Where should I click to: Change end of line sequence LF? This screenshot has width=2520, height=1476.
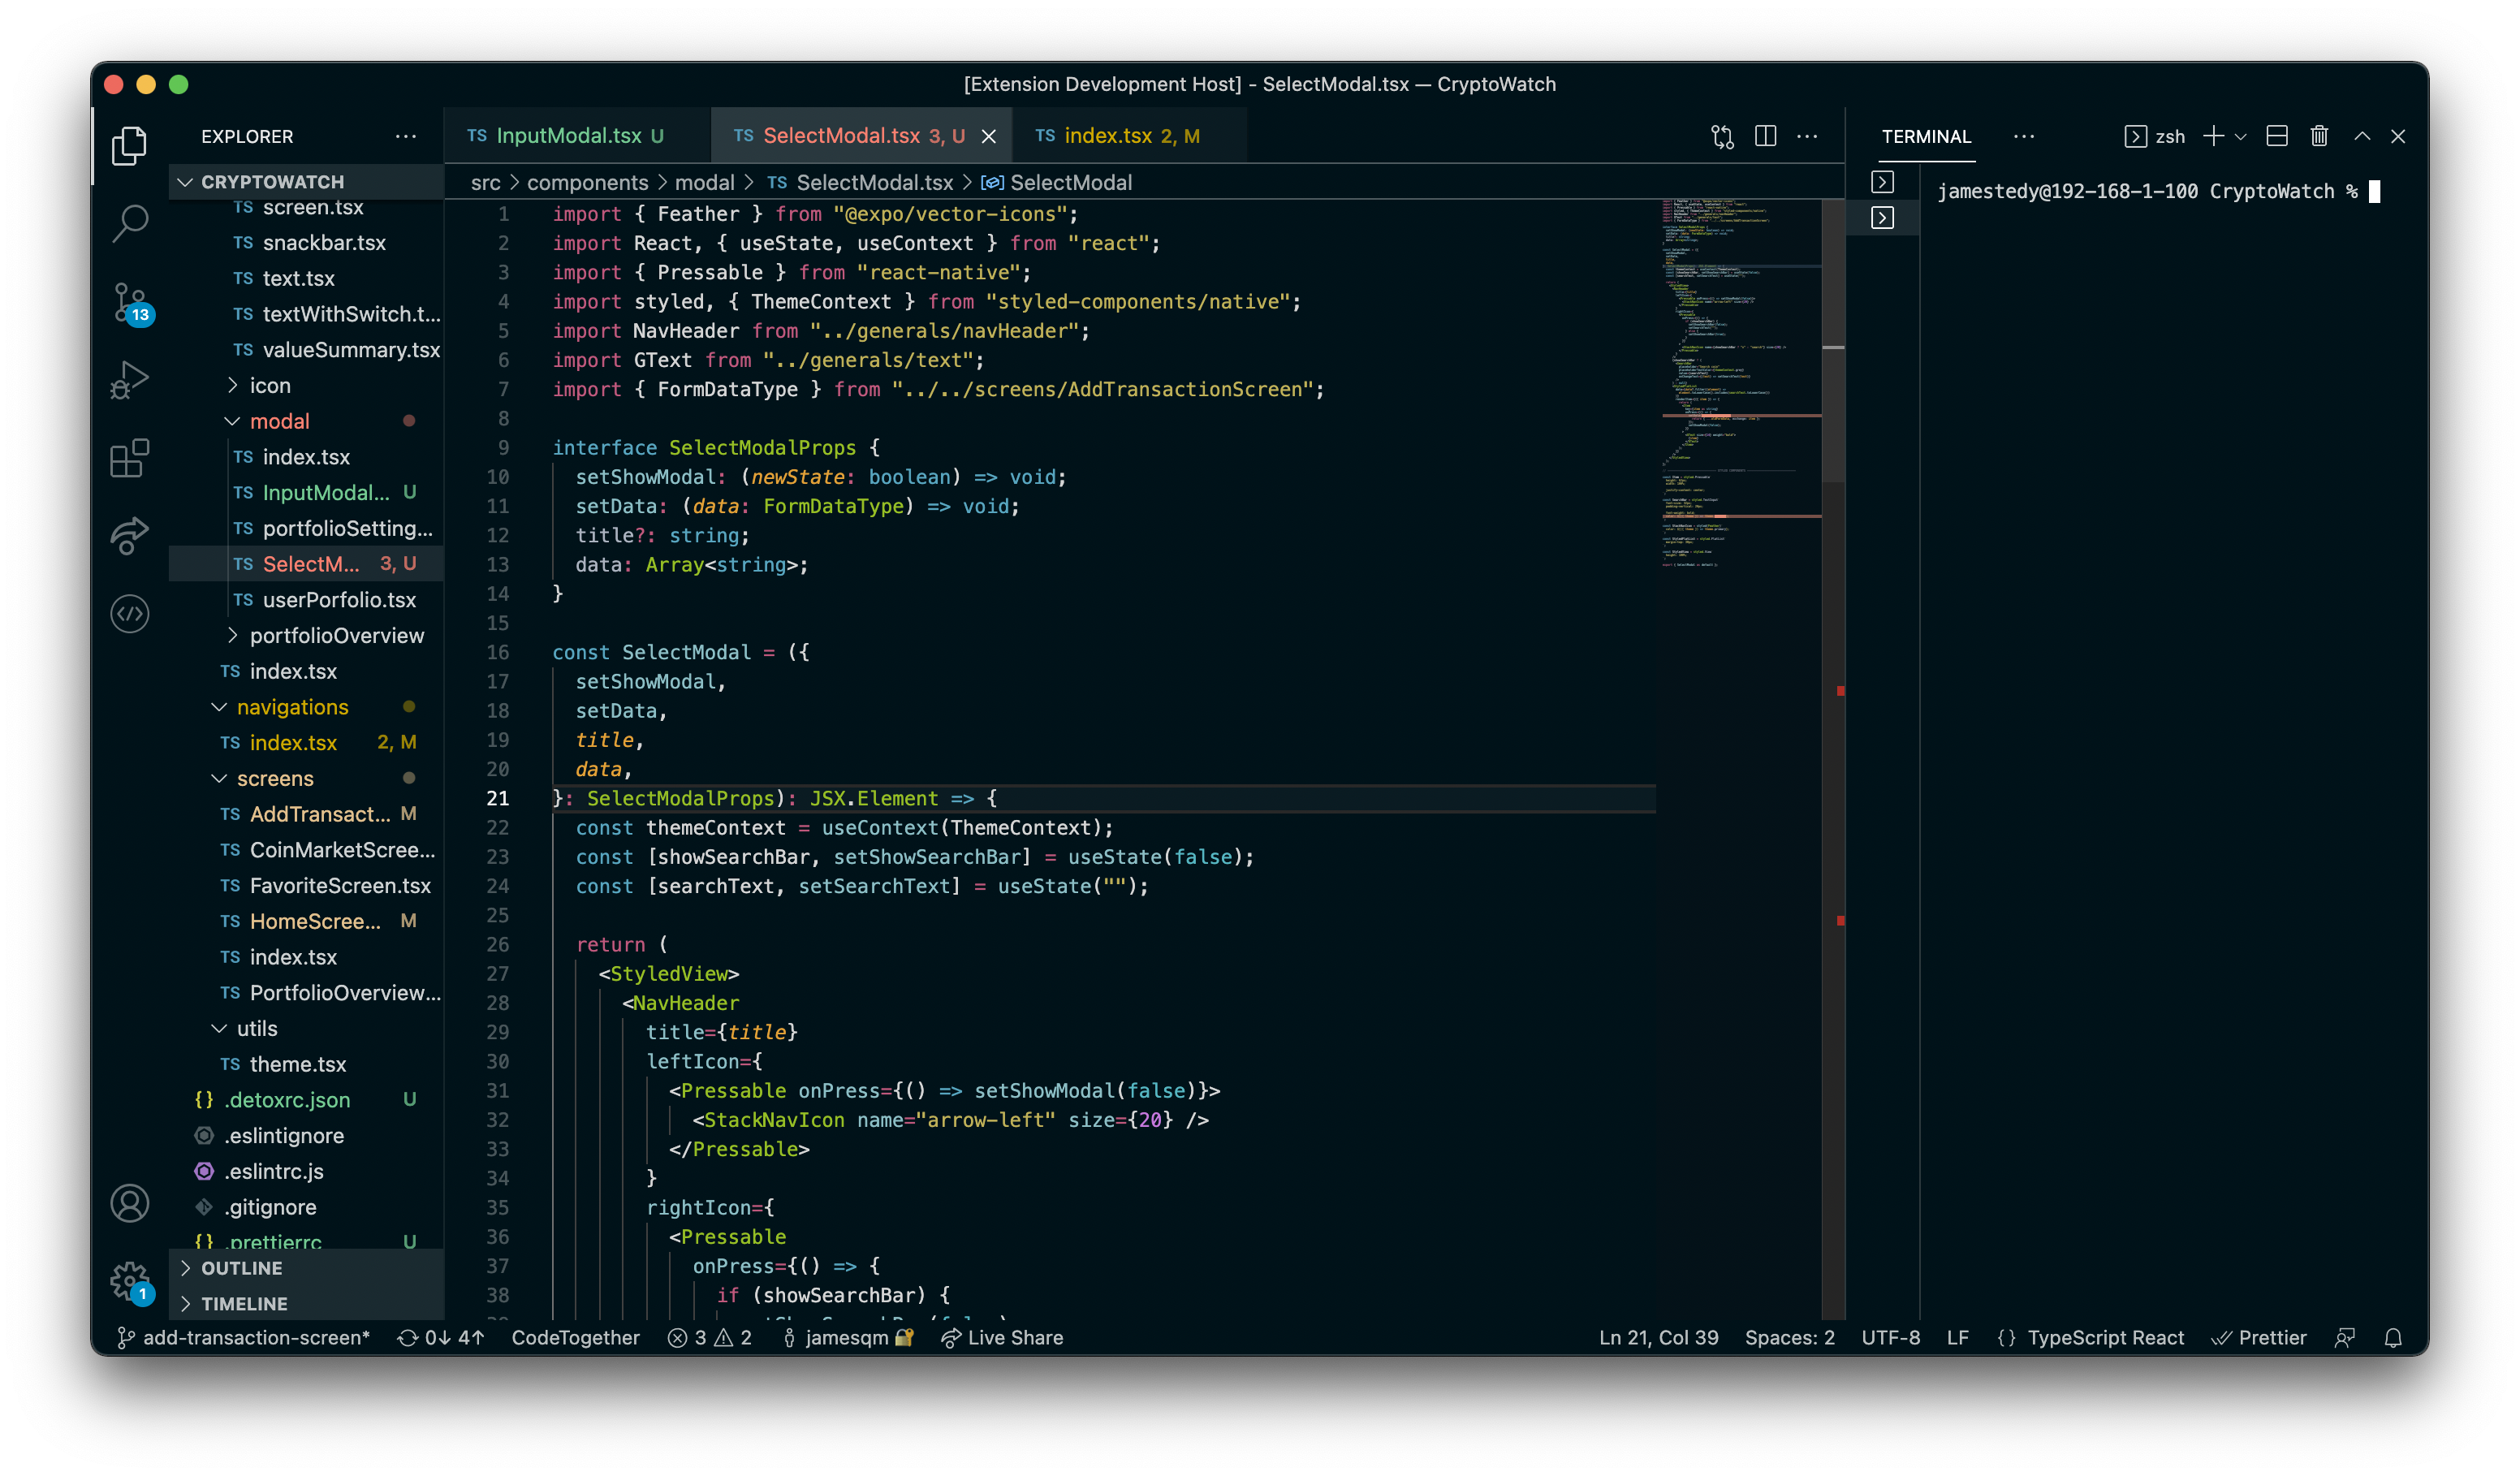[x=1957, y=1338]
